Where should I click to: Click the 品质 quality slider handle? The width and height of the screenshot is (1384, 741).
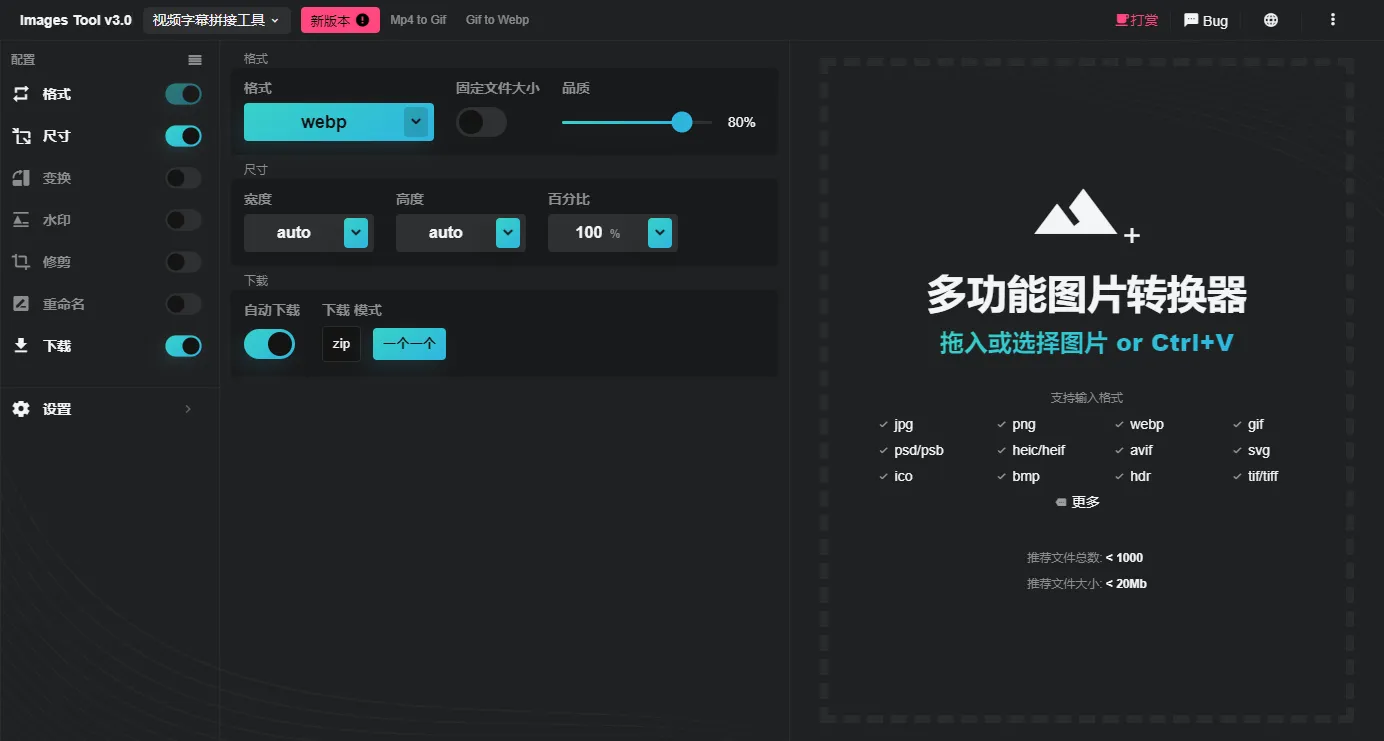click(x=682, y=122)
